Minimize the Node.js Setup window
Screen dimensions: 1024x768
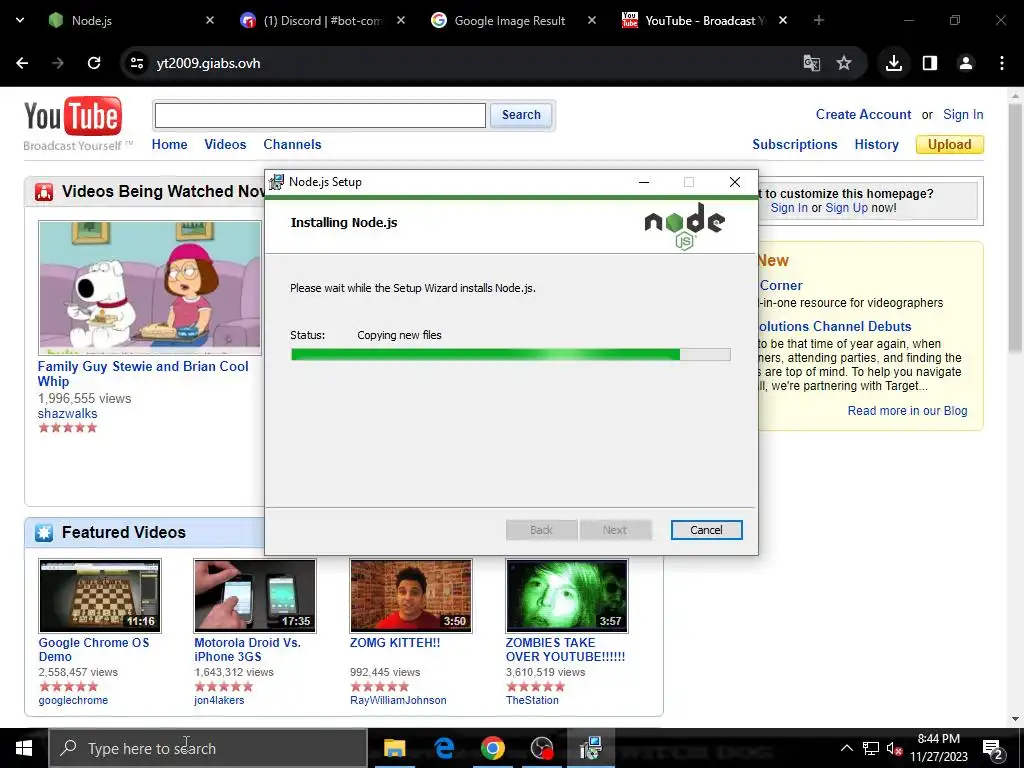[644, 182]
